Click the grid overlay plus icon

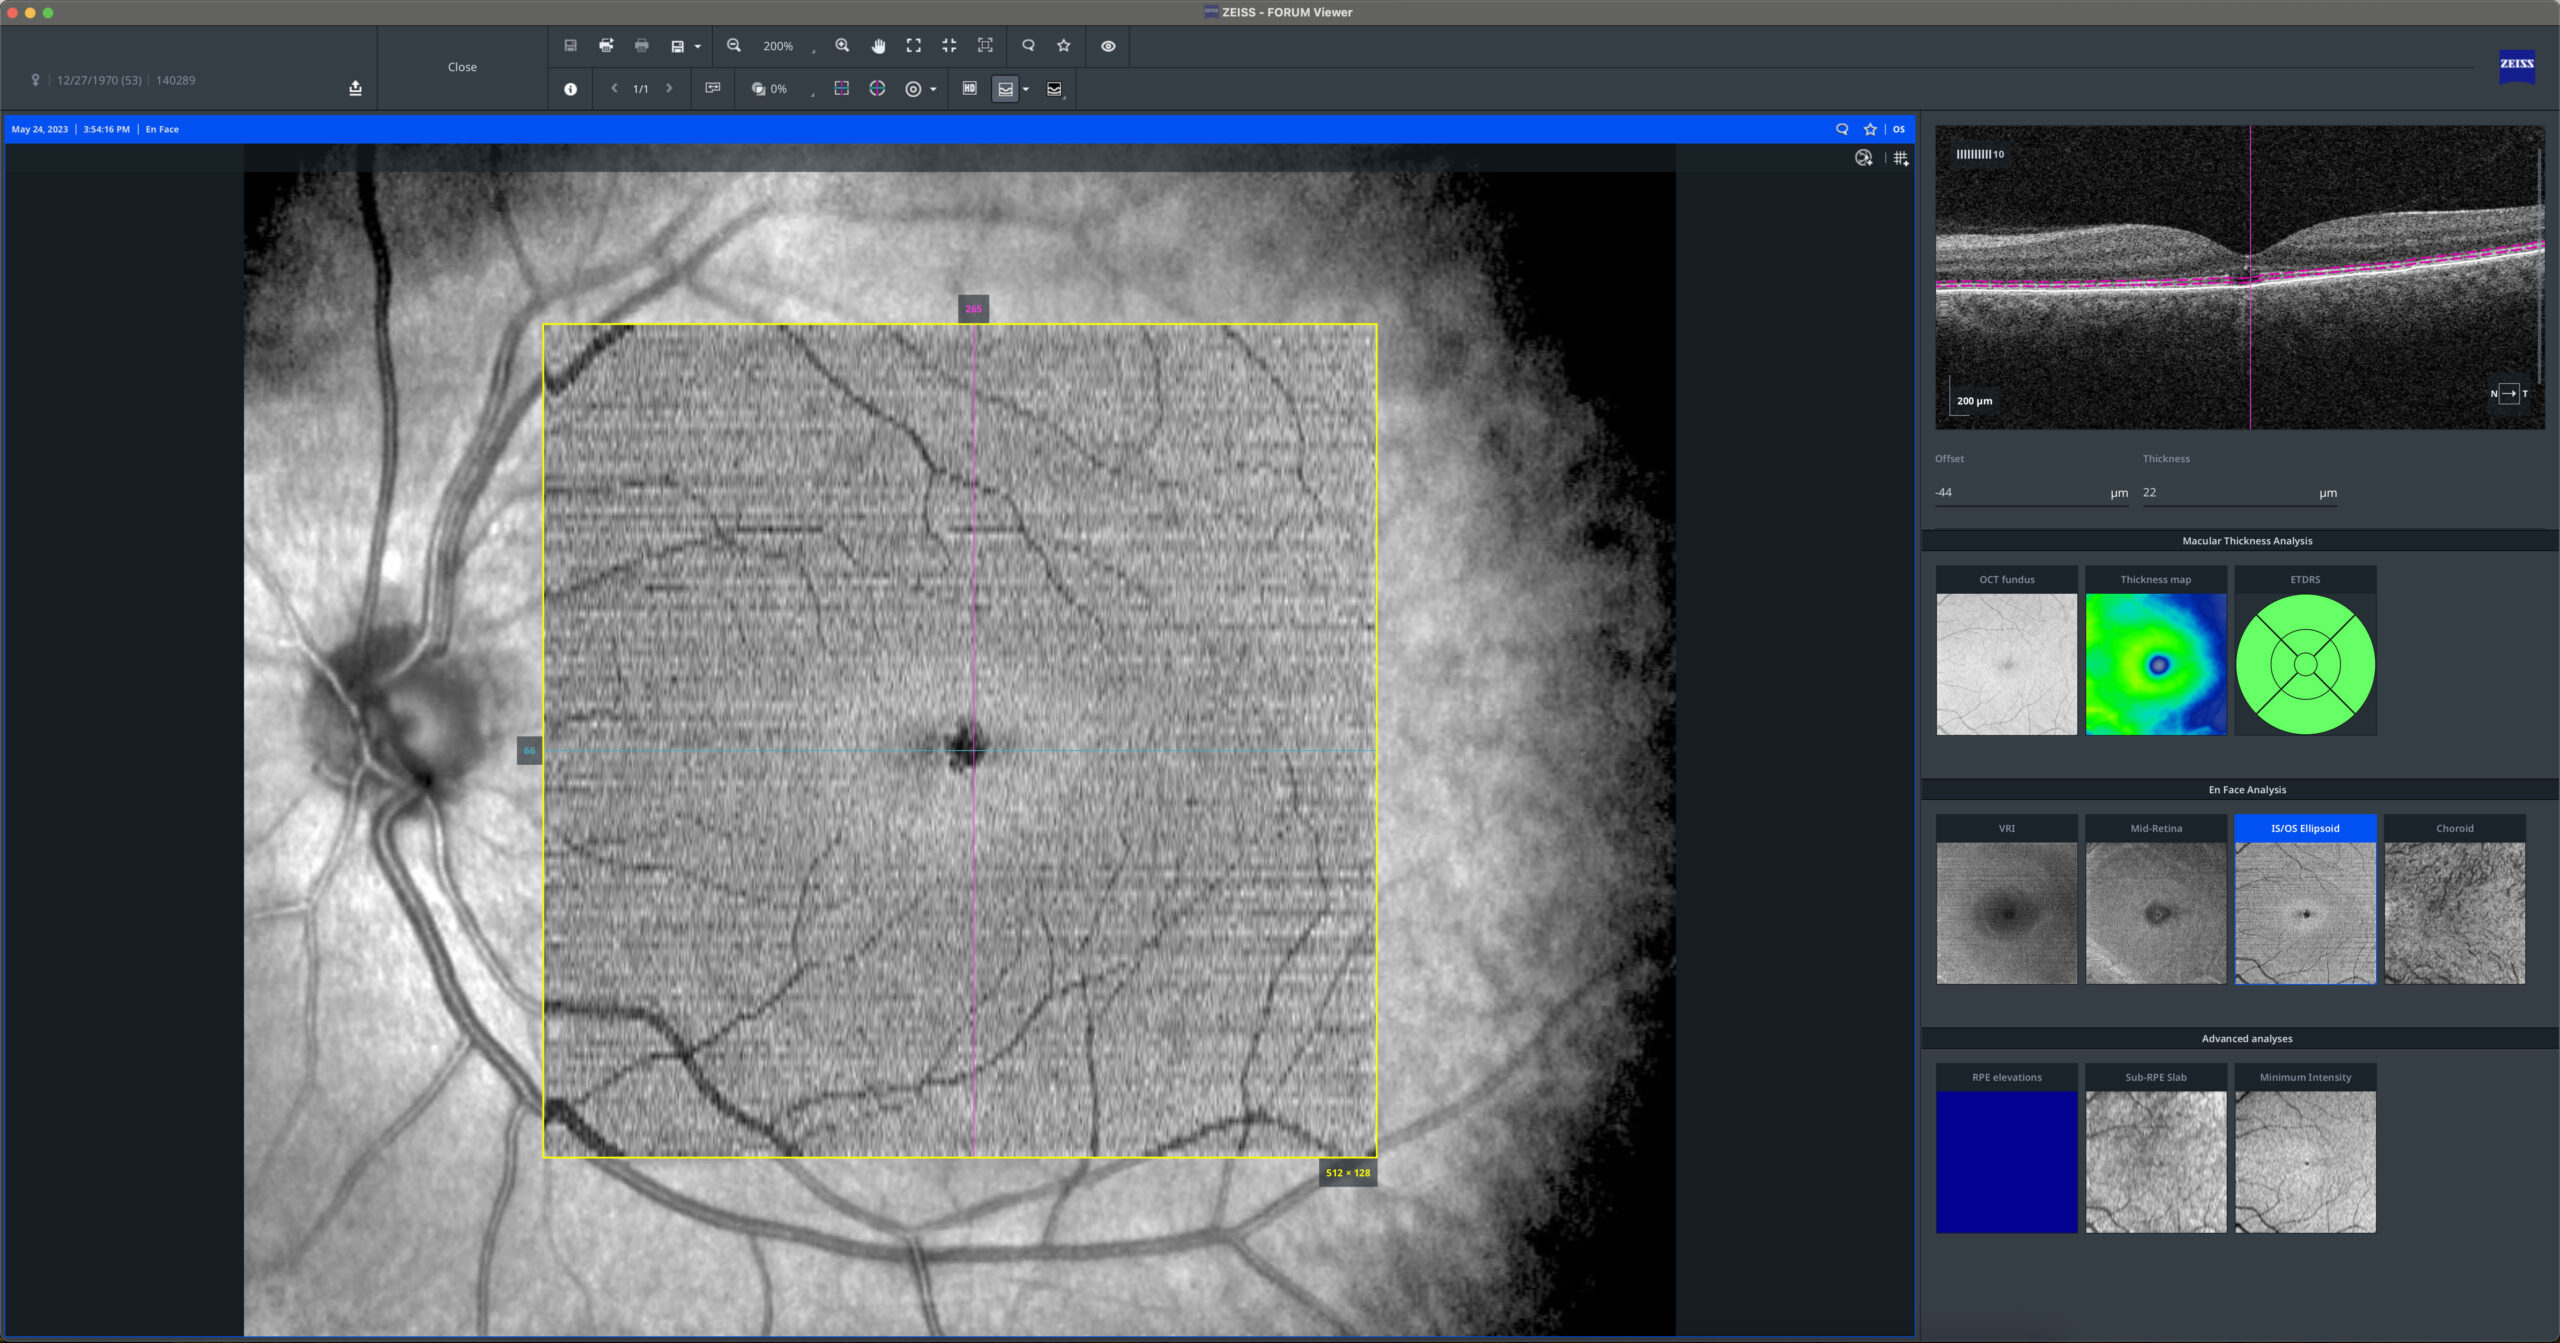(x=1901, y=158)
